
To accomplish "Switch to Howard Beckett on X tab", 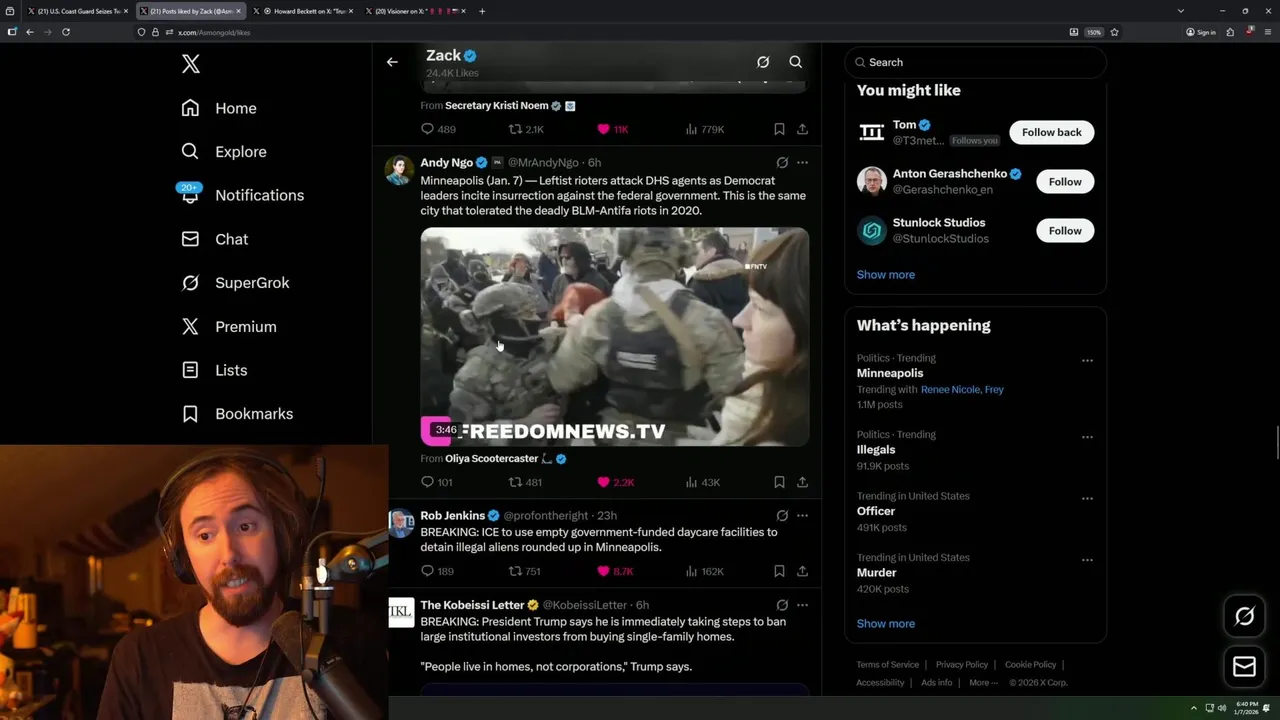I will pyautogui.click(x=304, y=11).
